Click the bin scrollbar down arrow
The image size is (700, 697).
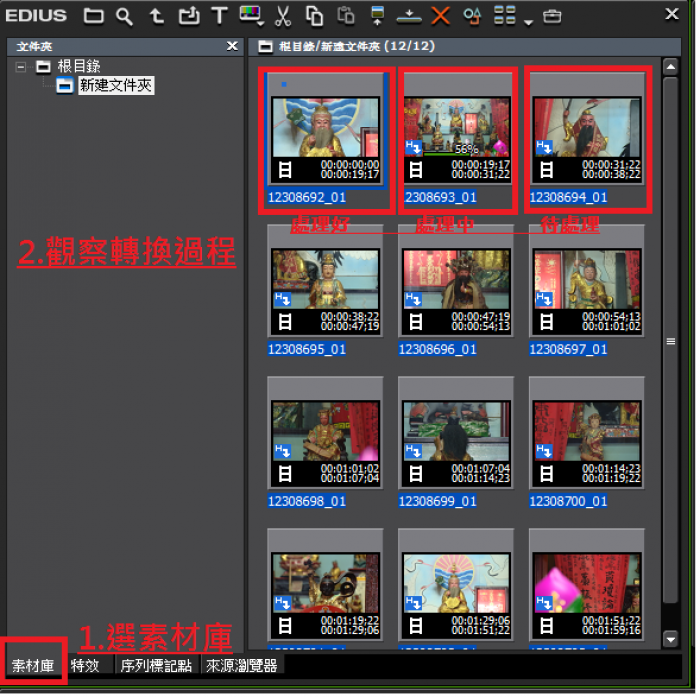pos(671,638)
